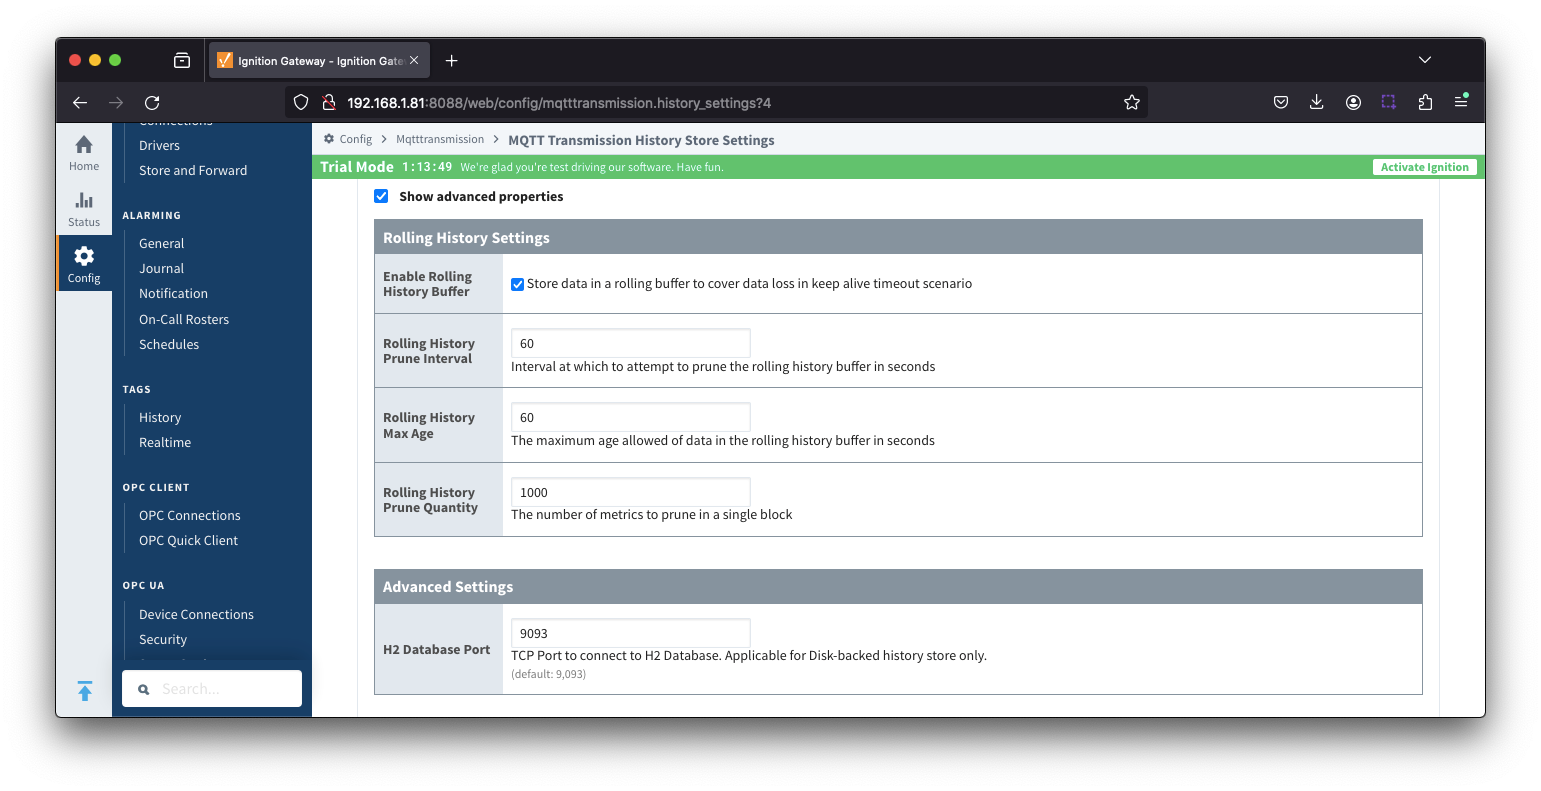Open the browser downloads icon
The width and height of the screenshot is (1541, 791).
(x=1317, y=102)
